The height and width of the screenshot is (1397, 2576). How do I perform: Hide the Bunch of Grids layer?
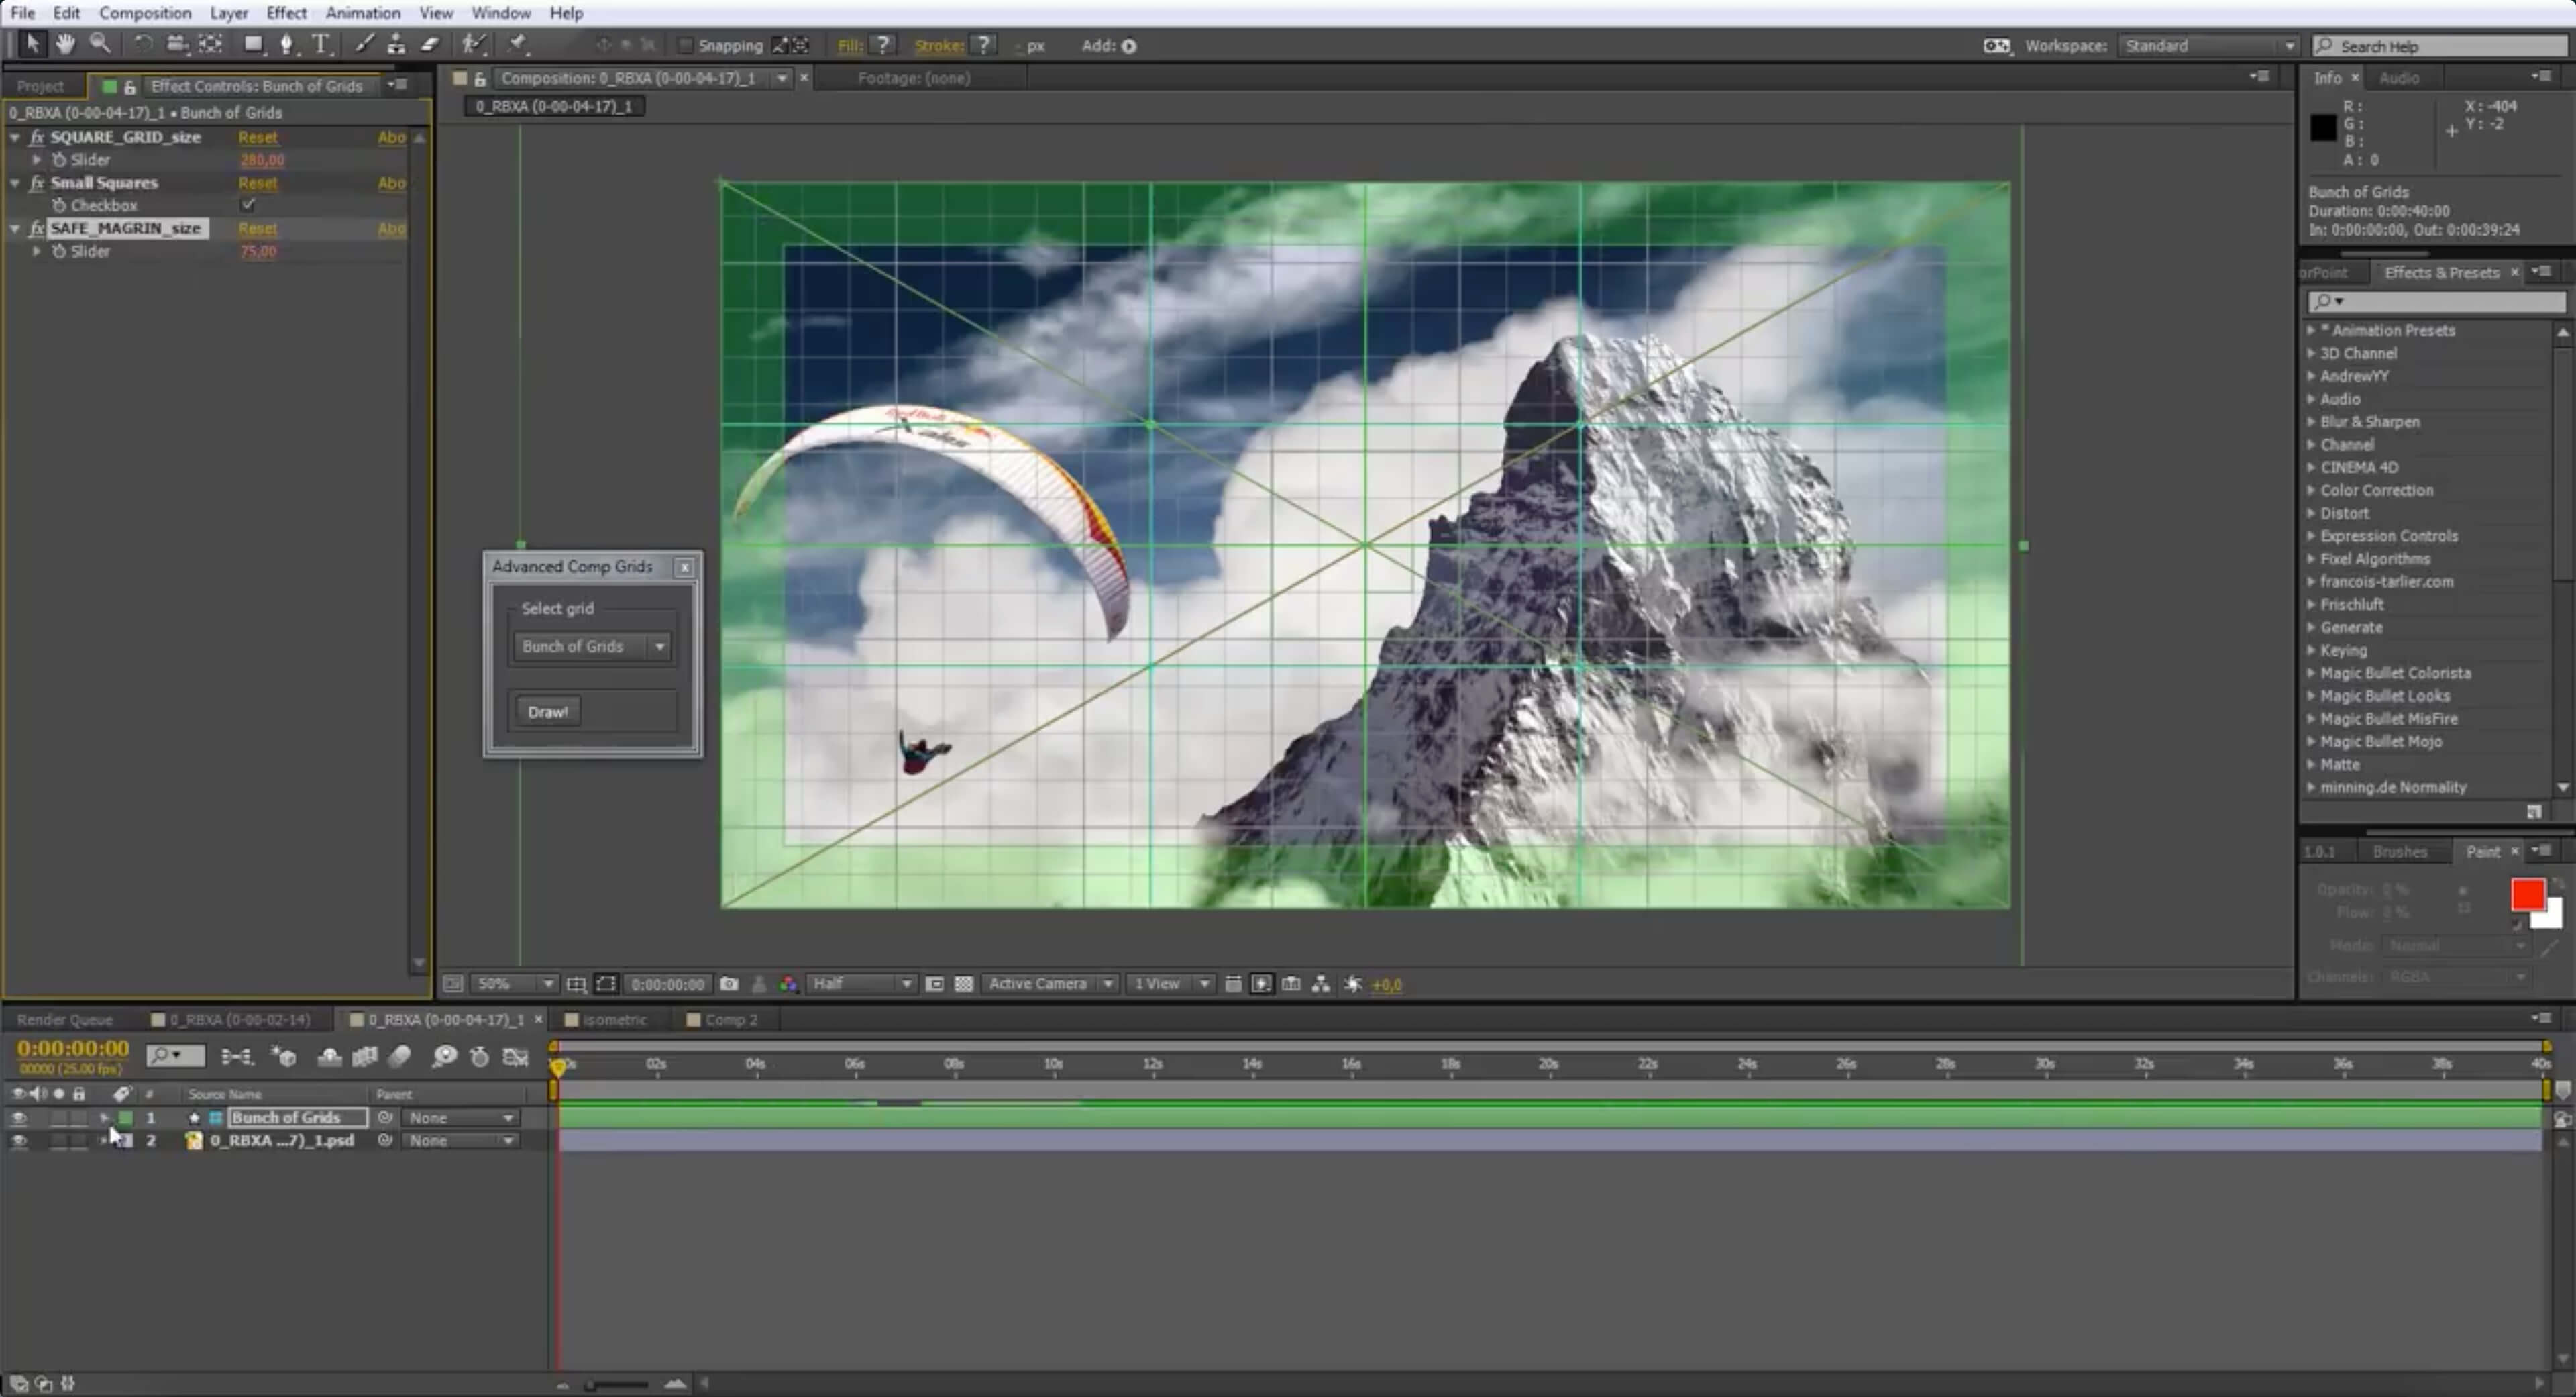click(18, 1118)
